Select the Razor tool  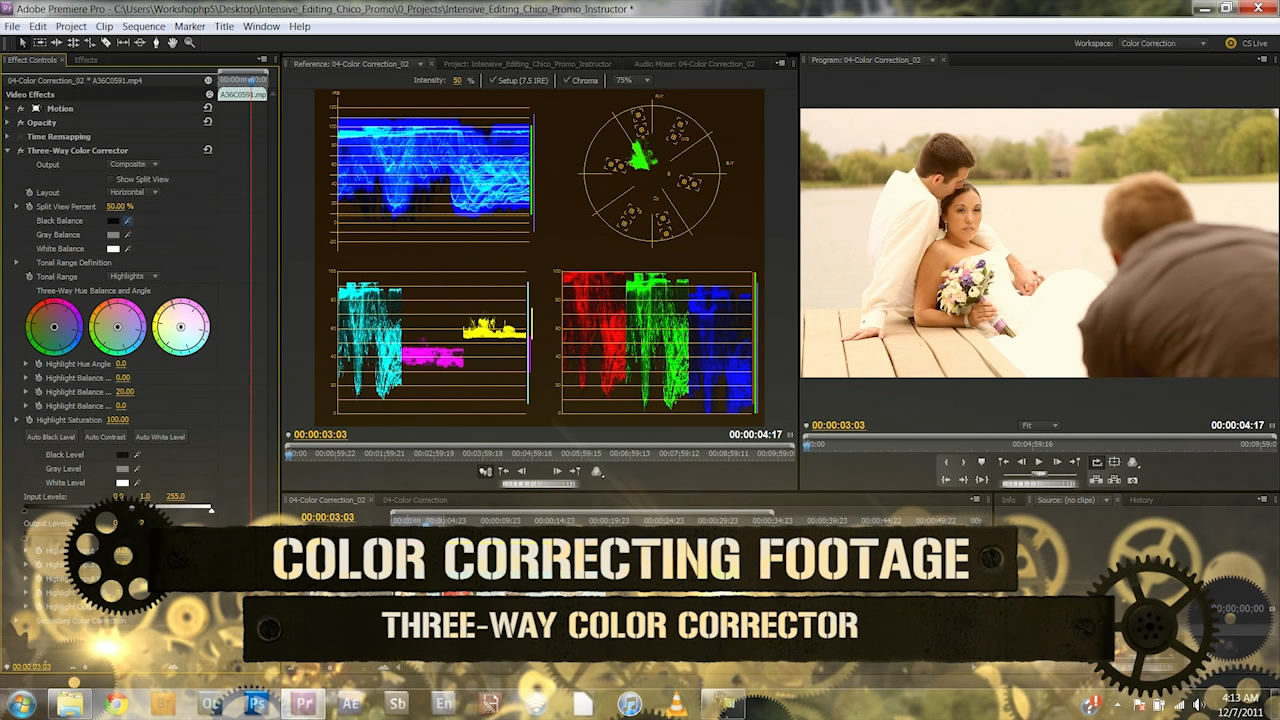coord(106,43)
